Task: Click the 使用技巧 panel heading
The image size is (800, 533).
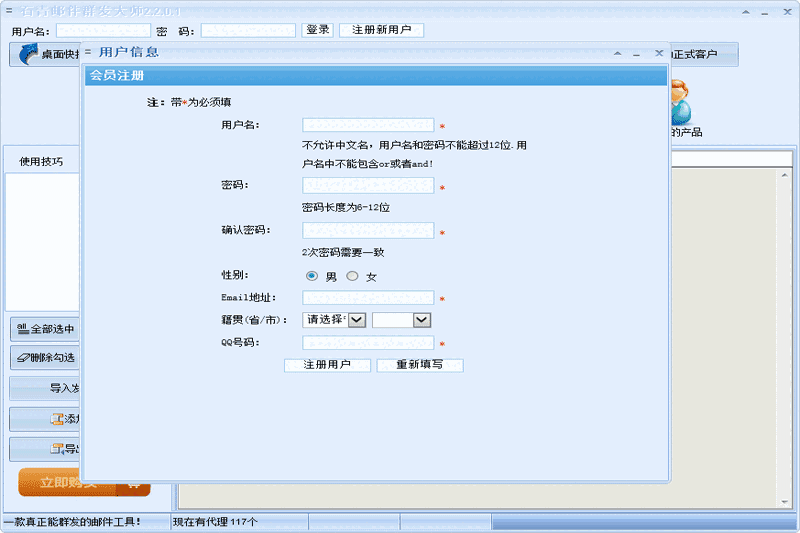Action: [x=41, y=162]
